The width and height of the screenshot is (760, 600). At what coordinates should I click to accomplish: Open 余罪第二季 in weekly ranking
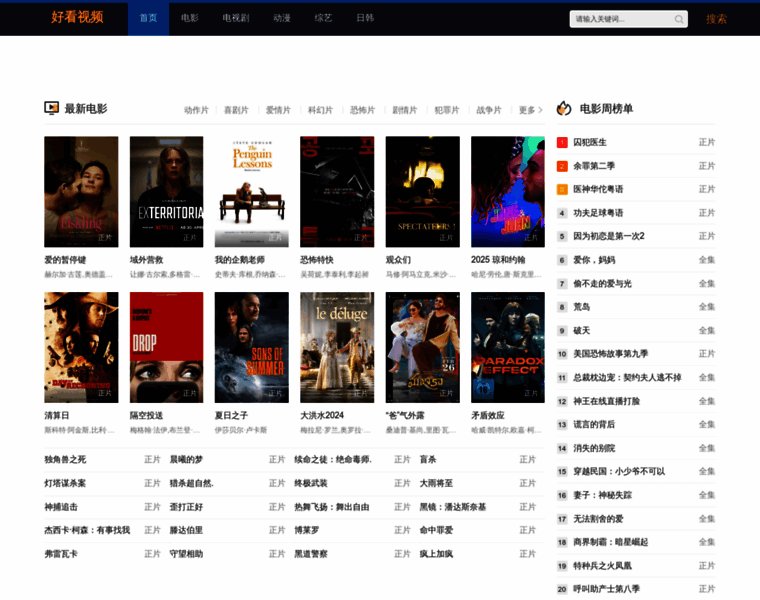(x=594, y=166)
